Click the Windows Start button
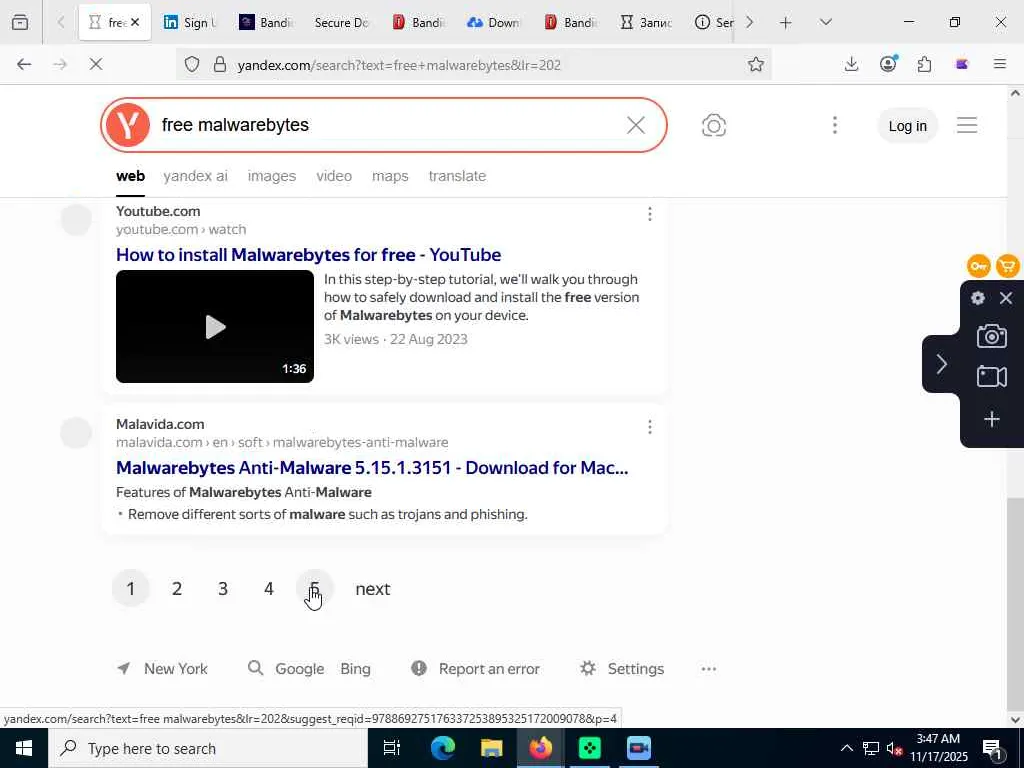This screenshot has height=768, width=1024. point(24,748)
